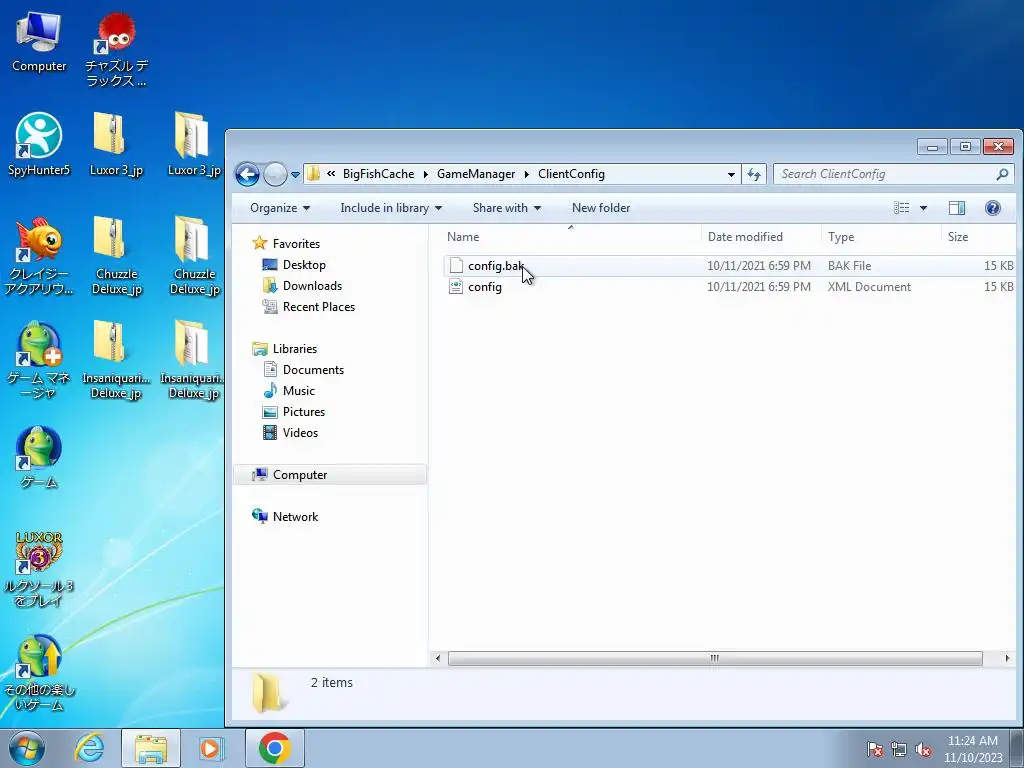Screen dimensions: 1024x768
Task: Sort by the Size column header
Action: pyautogui.click(x=978, y=236)
